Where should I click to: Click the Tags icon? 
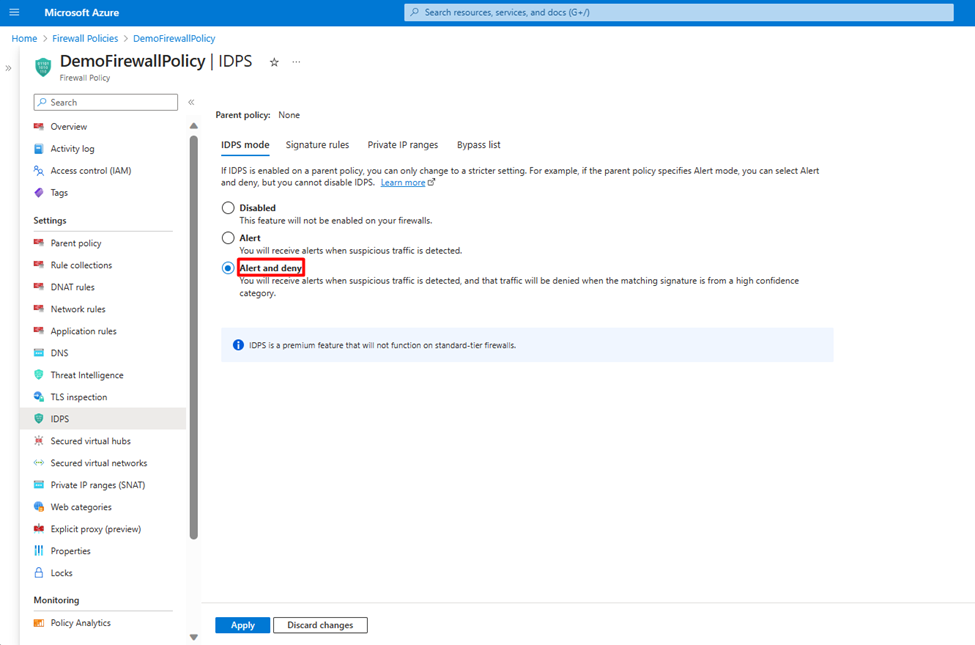39,193
